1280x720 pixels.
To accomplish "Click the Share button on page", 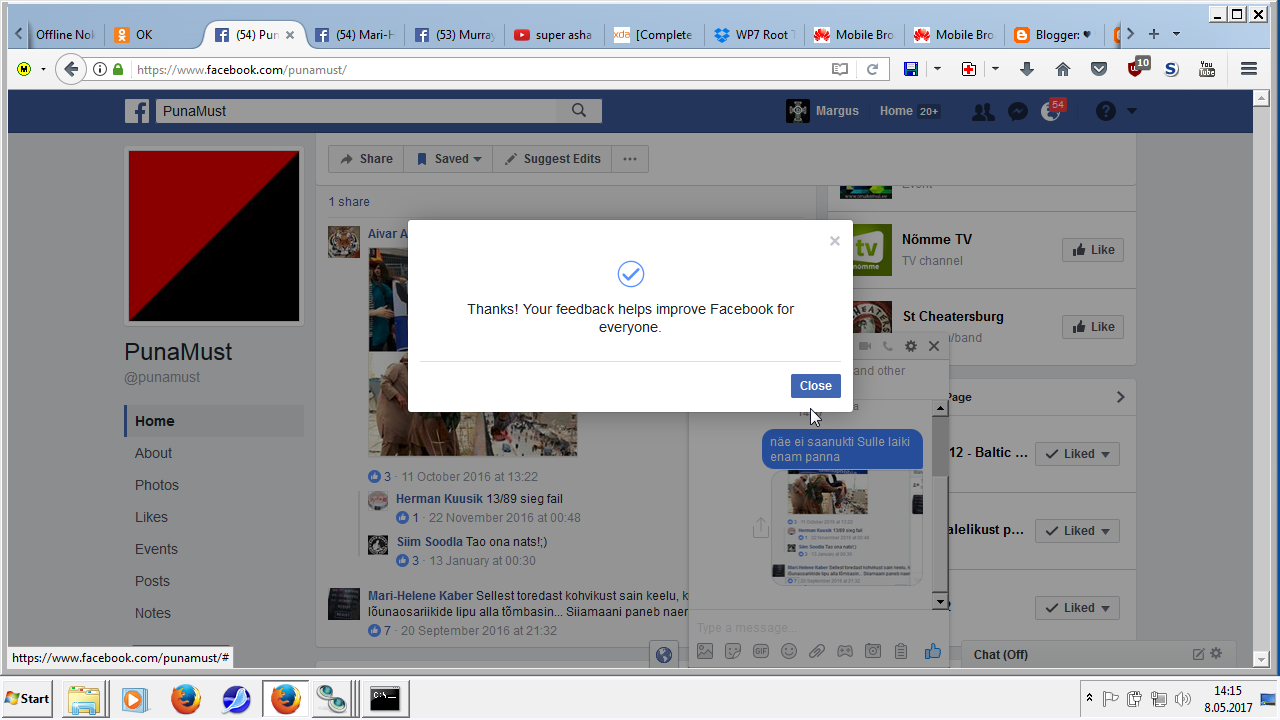I will 366,159.
